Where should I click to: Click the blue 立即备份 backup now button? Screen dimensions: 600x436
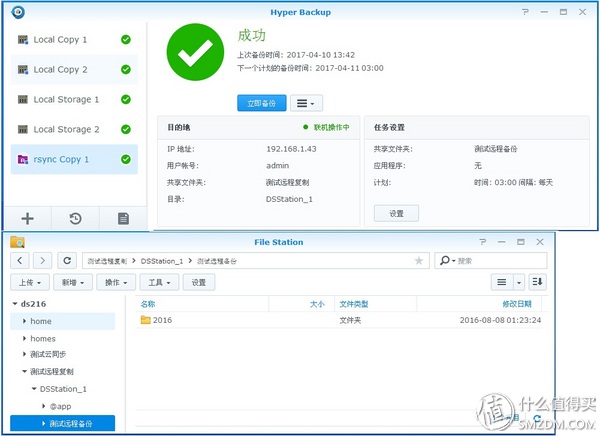click(262, 103)
